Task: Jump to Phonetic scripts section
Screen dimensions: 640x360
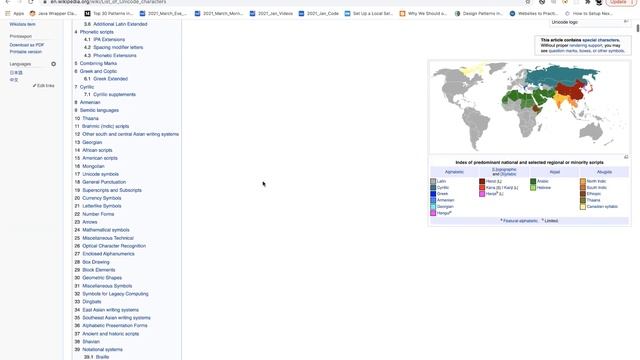Action: pos(97,32)
